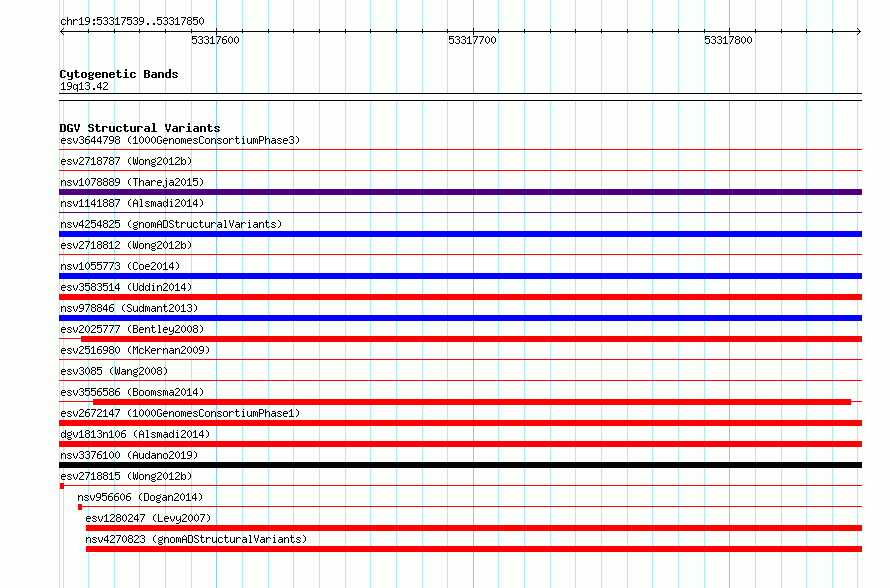Click the purple bar for nsv1078889
Screen dimensions: 890x588
tap(460, 192)
